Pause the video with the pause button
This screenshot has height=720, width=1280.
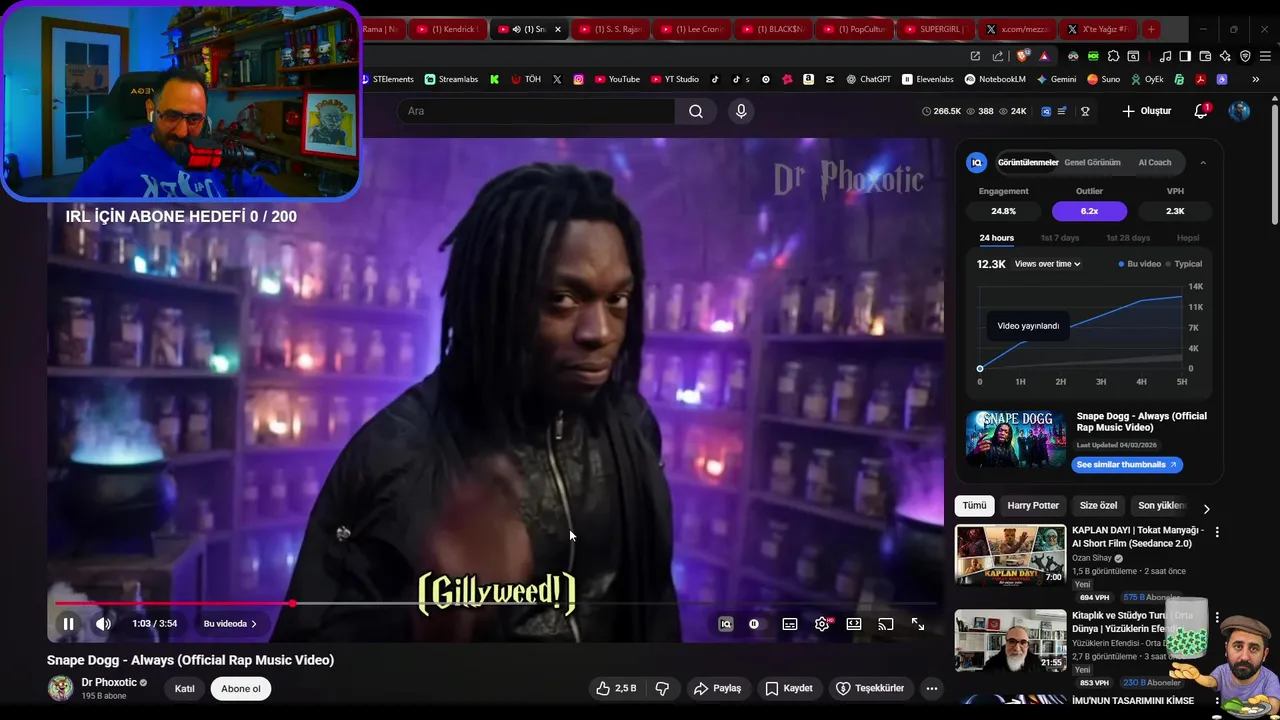click(x=68, y=624)
